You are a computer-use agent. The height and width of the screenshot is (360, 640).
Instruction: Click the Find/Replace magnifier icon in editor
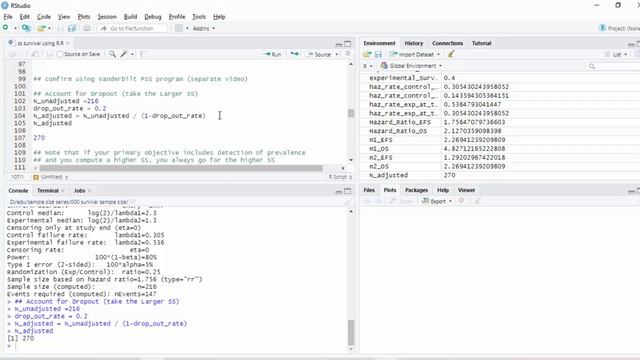(x=112, y=54)
